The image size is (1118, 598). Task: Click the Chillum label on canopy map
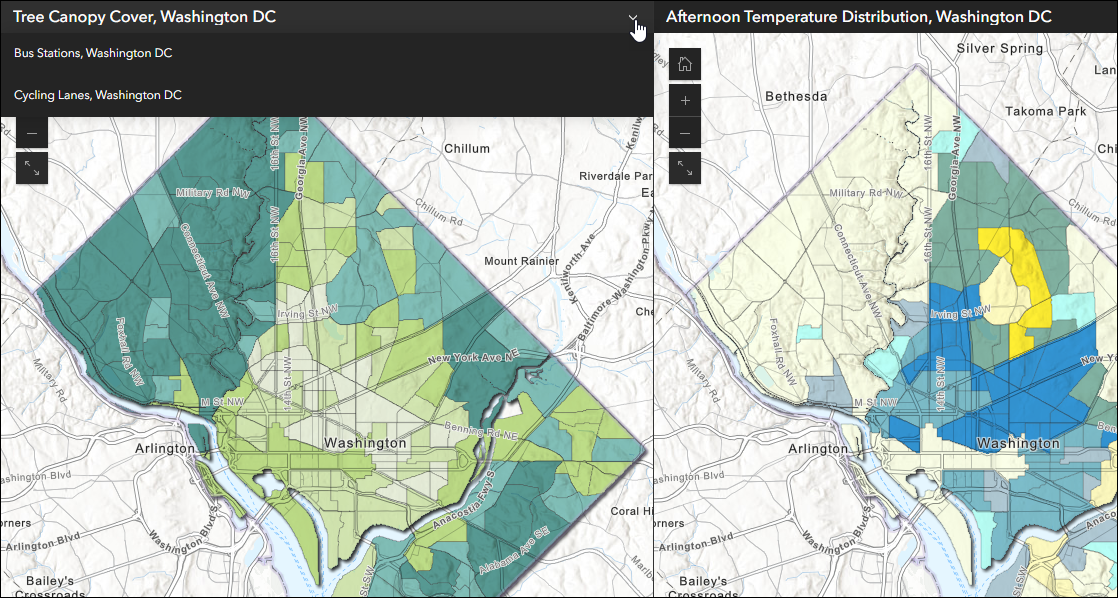[467, 149]
